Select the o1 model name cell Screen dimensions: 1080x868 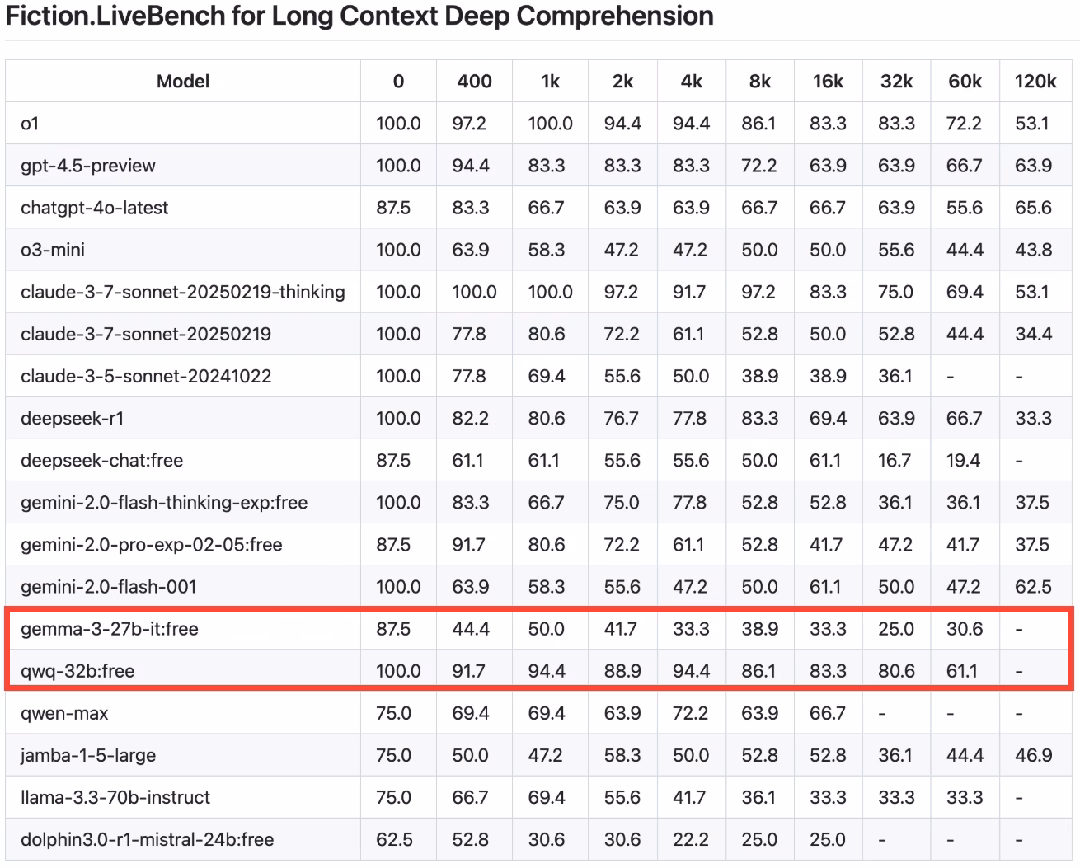coord(30,124)
